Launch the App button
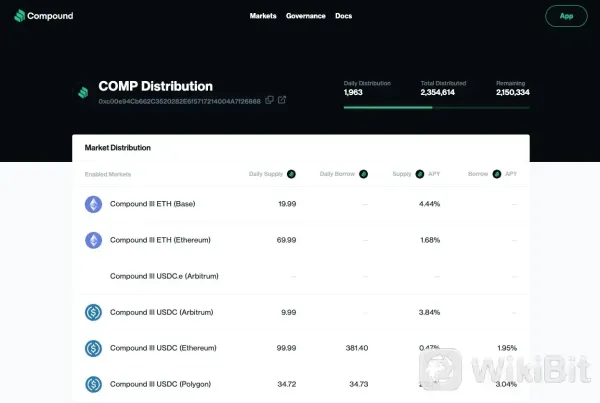Screen dimensions: 600x403 pos(566,16)
